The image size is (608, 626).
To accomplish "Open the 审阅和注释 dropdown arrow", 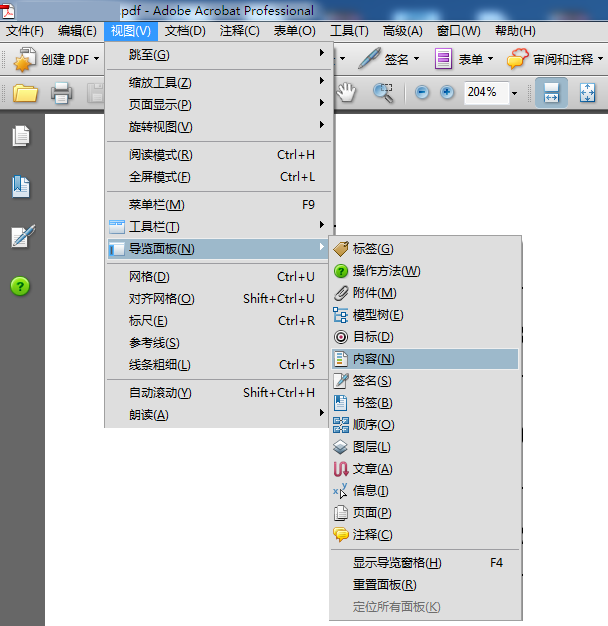I will point(600,59).
